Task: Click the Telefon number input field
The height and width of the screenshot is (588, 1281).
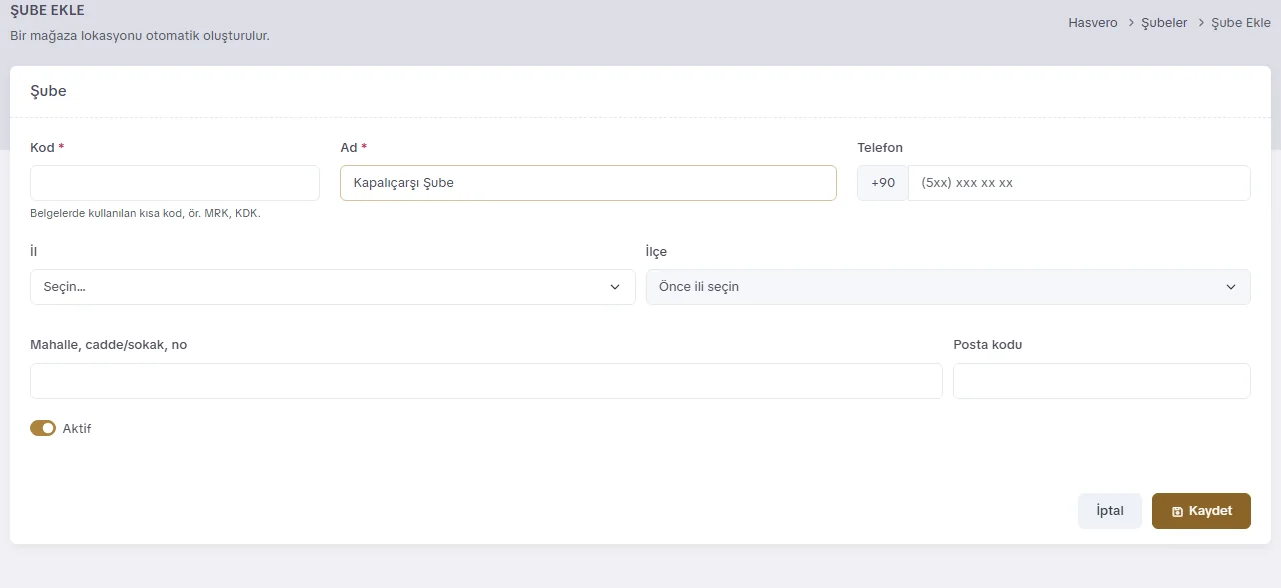Action: (1079, 183)
